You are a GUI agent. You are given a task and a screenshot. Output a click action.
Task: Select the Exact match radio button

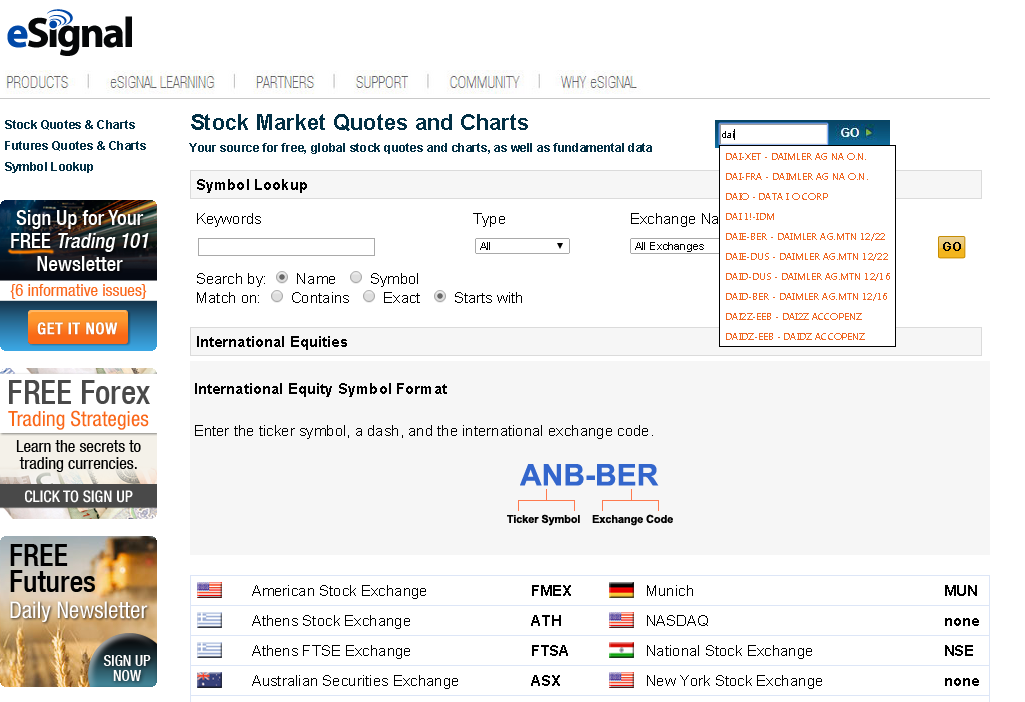[369, 297]
